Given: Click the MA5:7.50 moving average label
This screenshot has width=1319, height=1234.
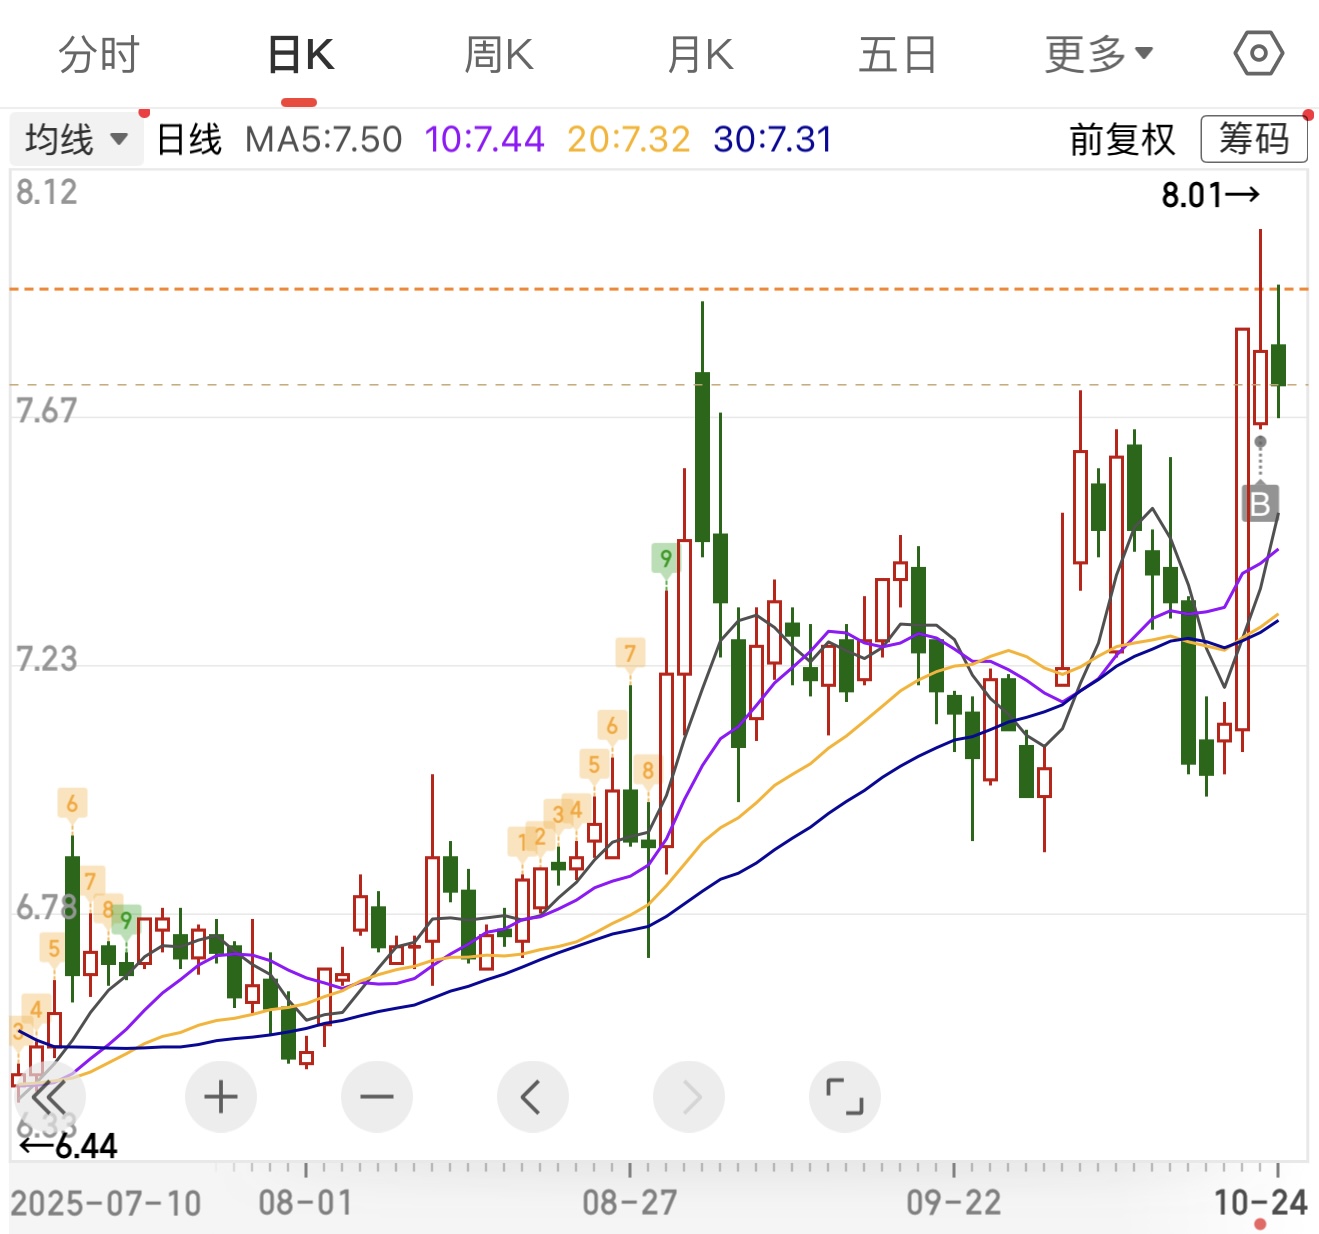Looking at the screenshot, I should point(323,139).
